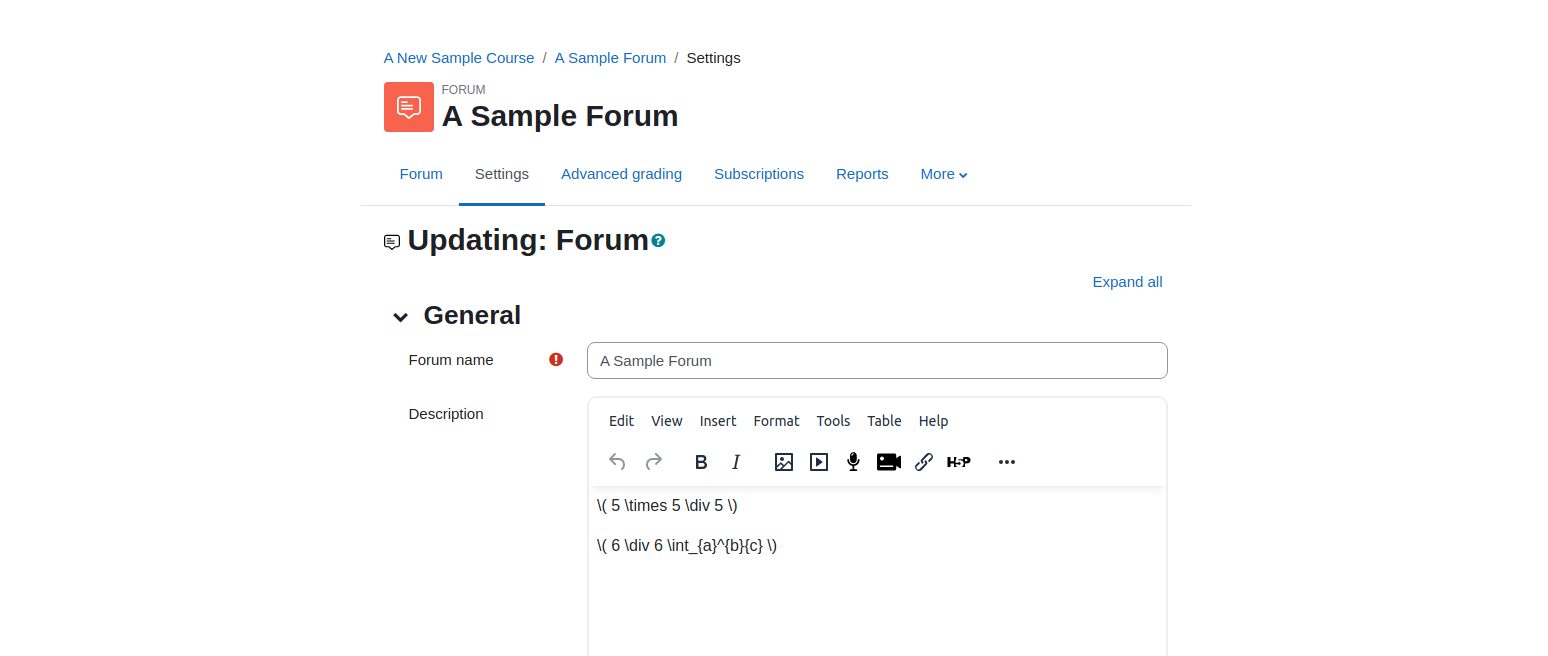Toggle bold formatting in editor

coord(701,462)
